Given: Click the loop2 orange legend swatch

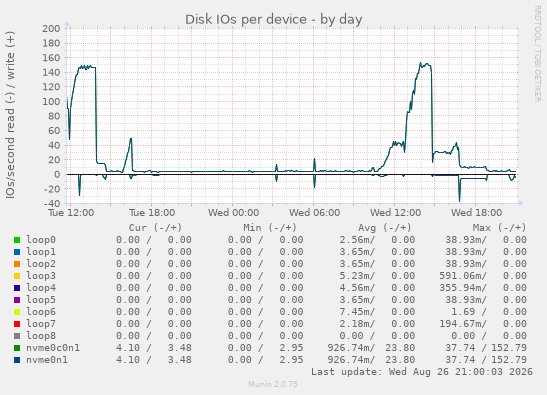Looking at the screenshot, I should 17,264.
